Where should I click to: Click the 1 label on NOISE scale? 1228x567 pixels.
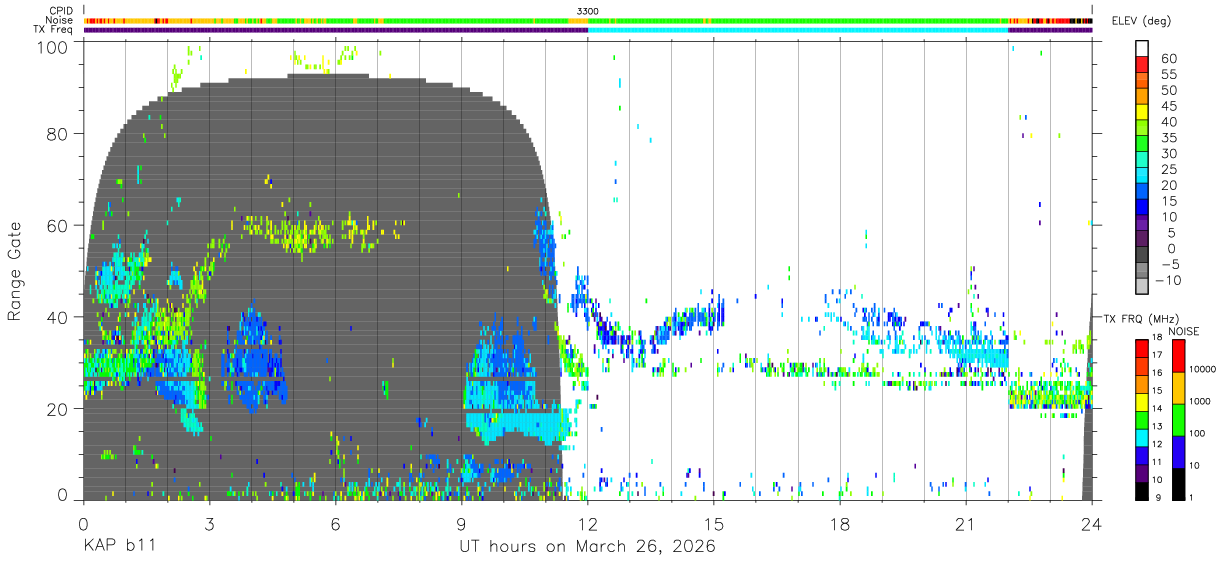1190,497
